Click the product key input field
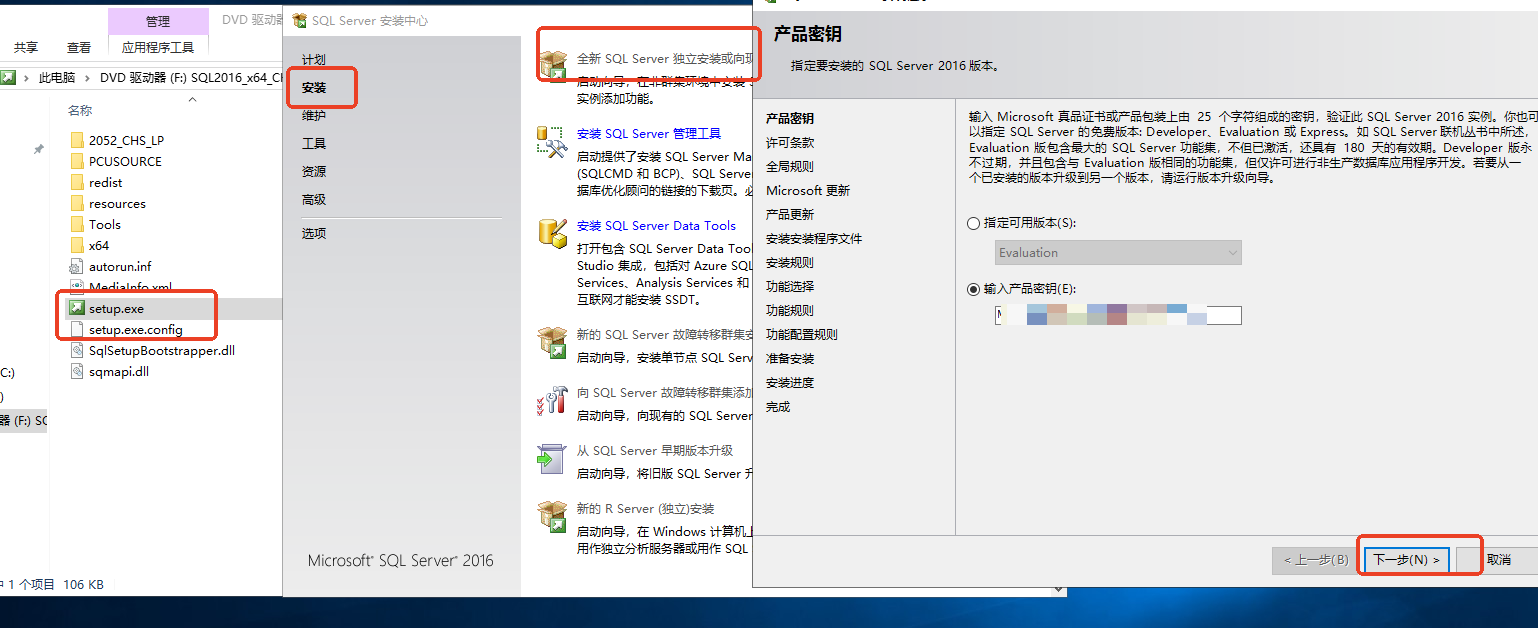The width and height of the screenshot is (1538, 628). (1118, 316)
